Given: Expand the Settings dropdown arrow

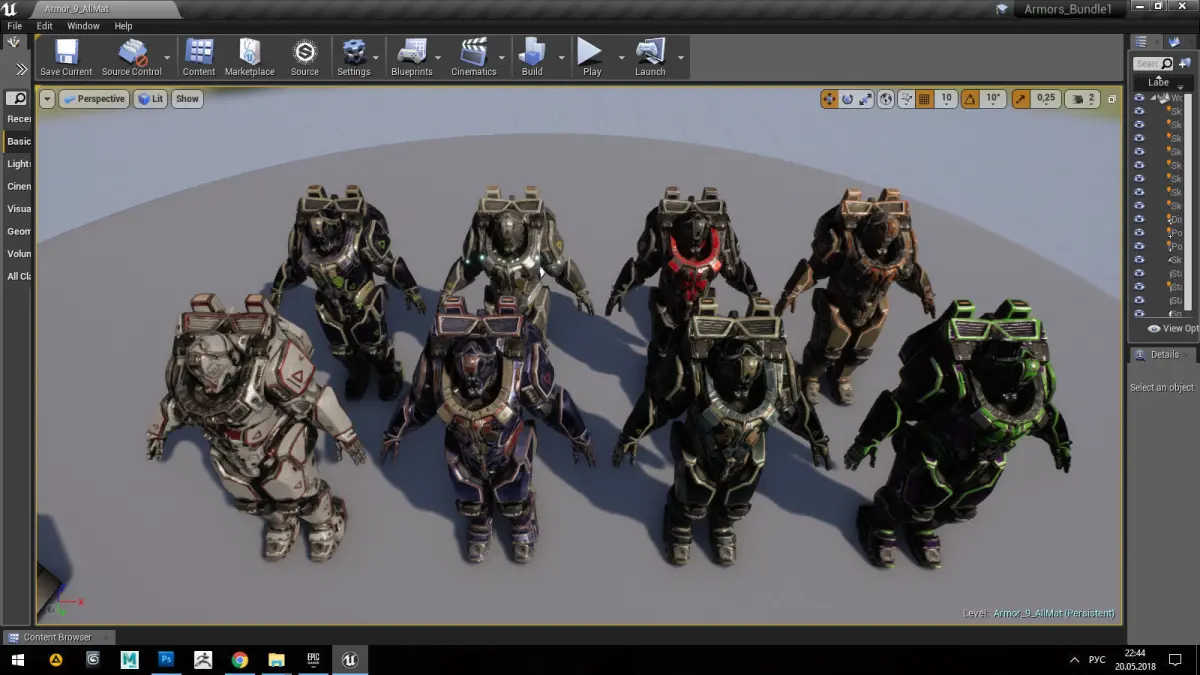Looking at the screenshot, I should coord(376,58).
